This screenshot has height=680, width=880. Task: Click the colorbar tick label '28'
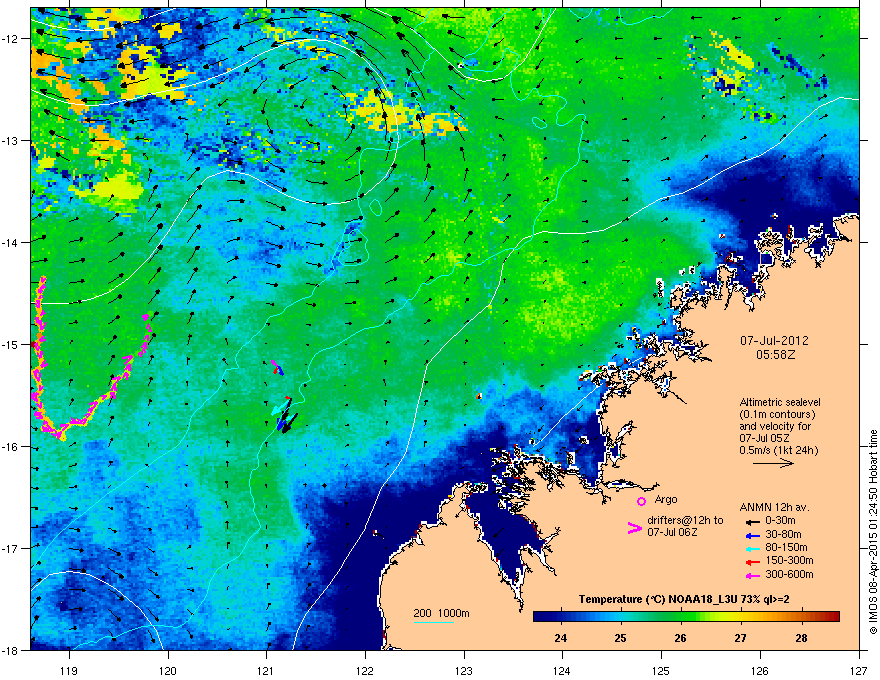point(801,638)
